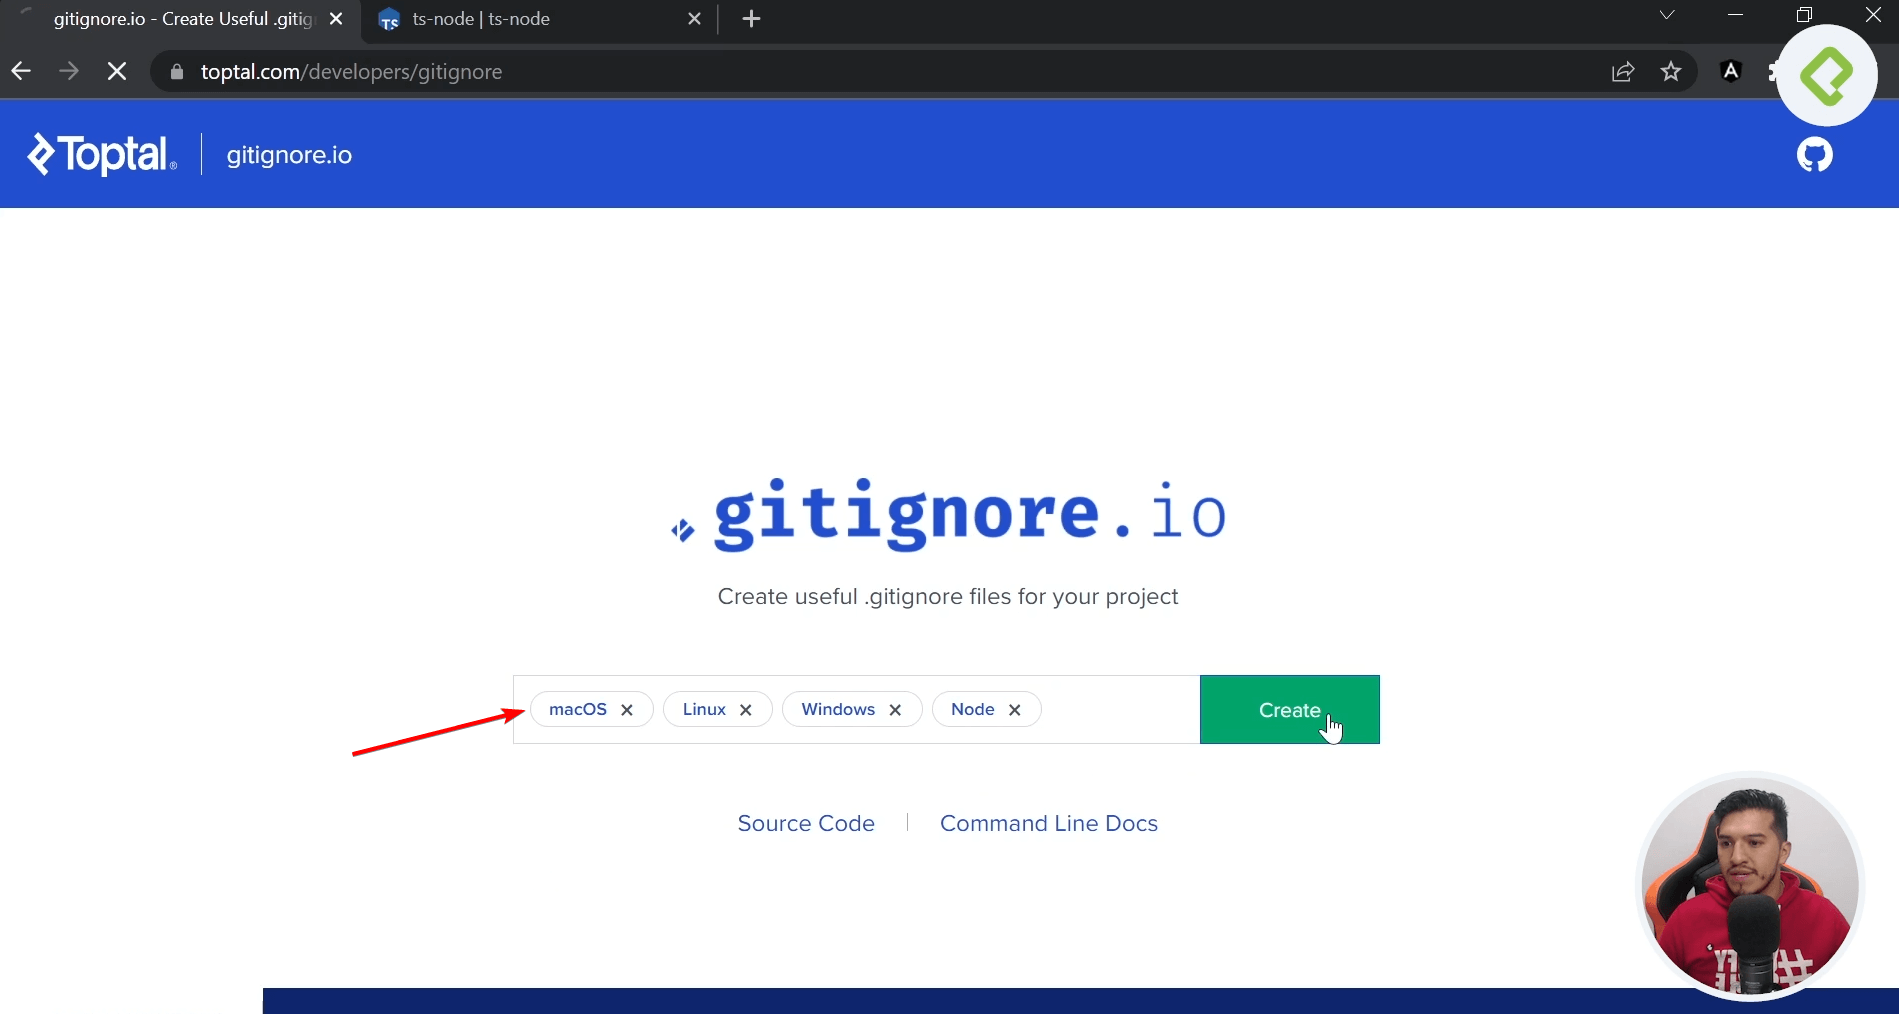Viewport: 1899px width, 1014px height.
Task: Go forward in browser history
Action: click(x=69, y=71)
